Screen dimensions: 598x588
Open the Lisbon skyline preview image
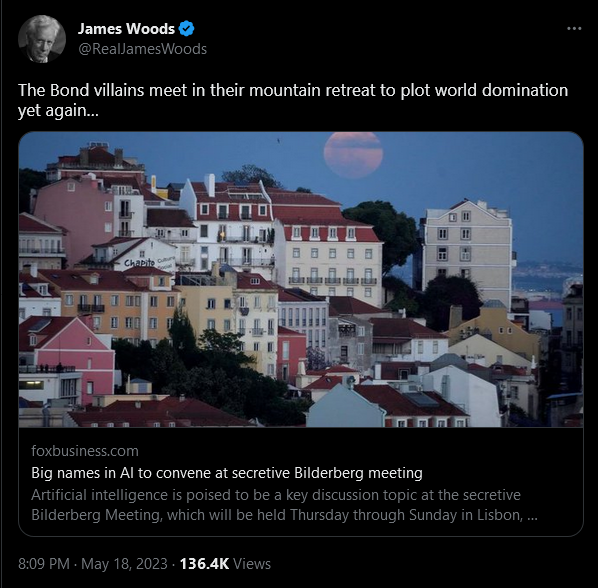pyautogui.click(x=301, y=279)
